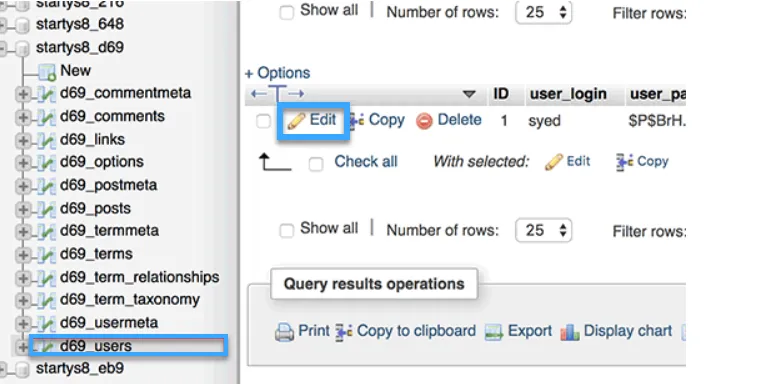Image resolution: width=778 pixels, height=384 pixels.
Task: Click the Export link text
Action: click(530, 331)
